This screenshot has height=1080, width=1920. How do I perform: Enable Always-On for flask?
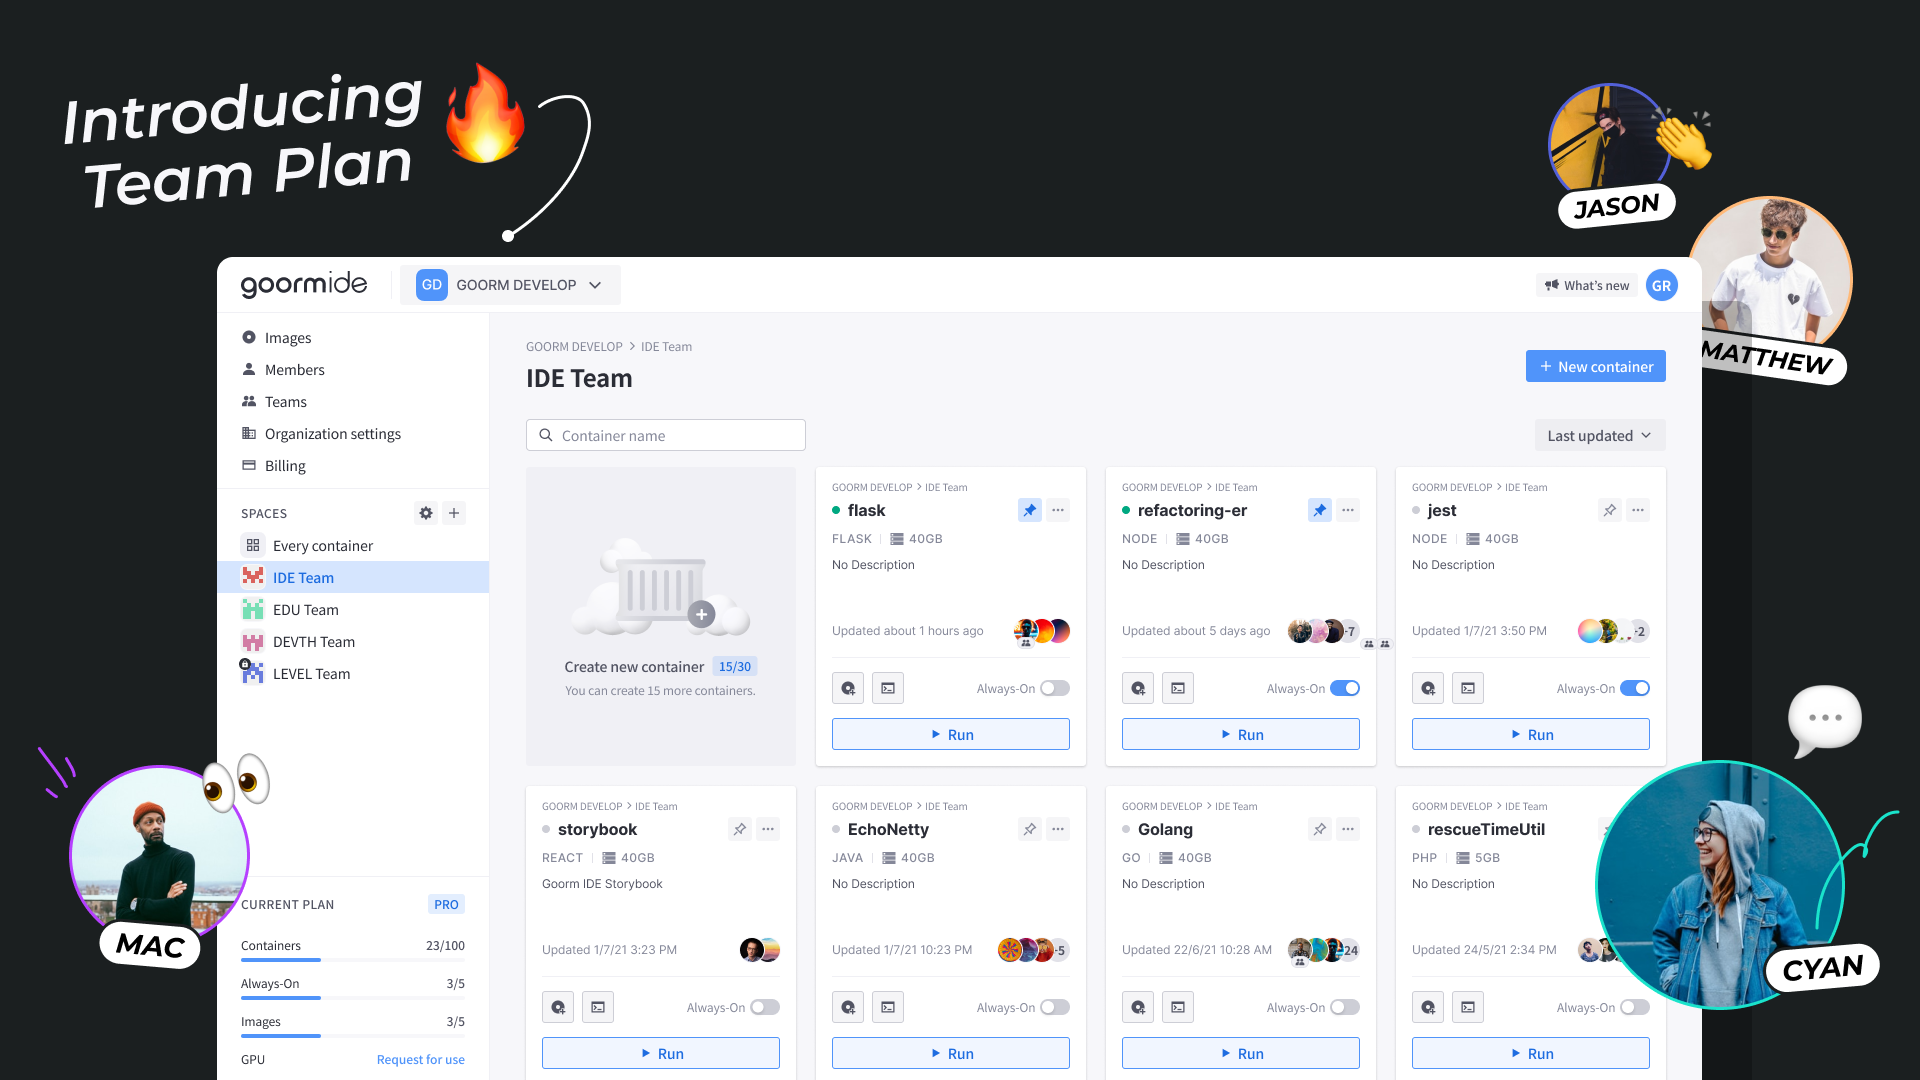1055,688
